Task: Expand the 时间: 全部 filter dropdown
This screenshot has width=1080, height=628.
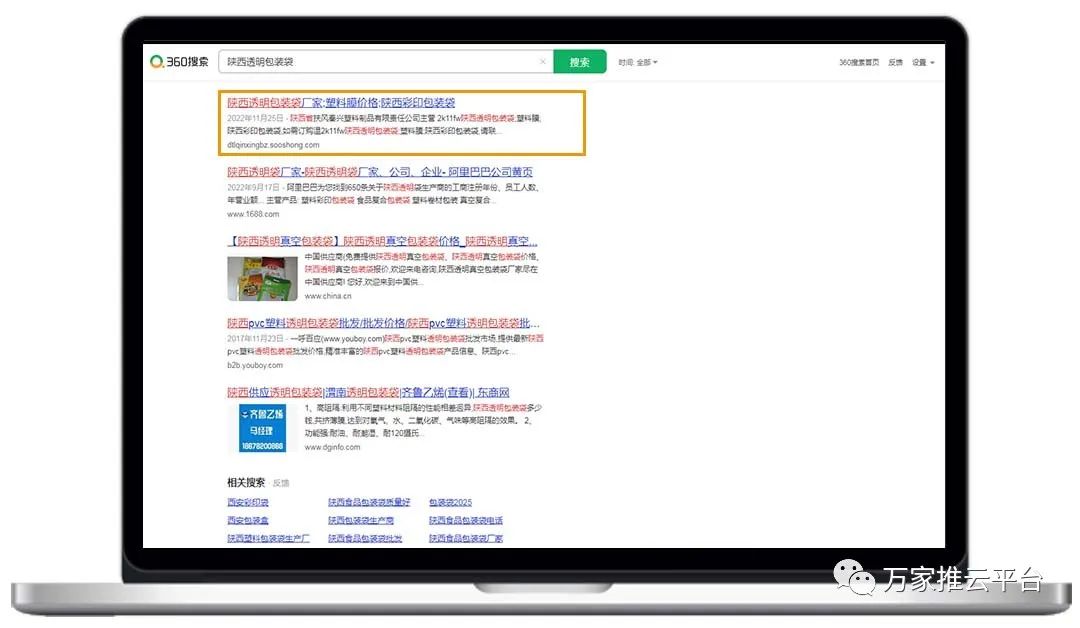Action: (638, 62)
